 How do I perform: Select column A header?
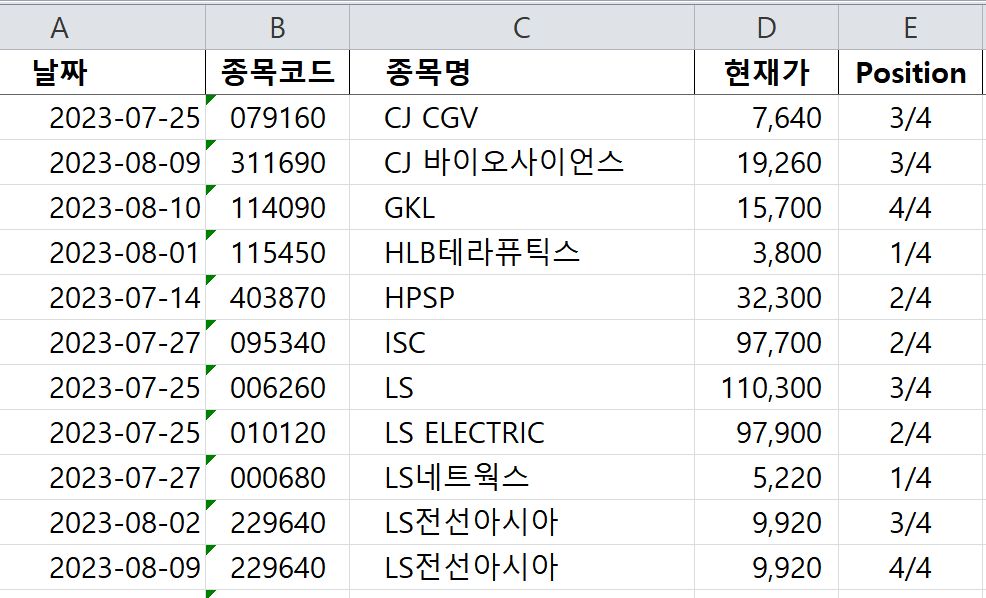(x=102, y=27)
